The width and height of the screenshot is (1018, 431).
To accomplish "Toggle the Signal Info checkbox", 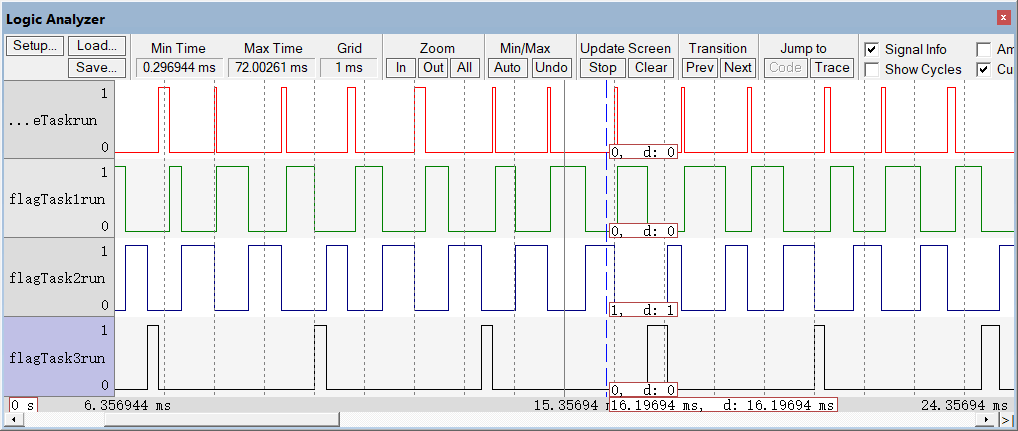I will coord(873,49).
